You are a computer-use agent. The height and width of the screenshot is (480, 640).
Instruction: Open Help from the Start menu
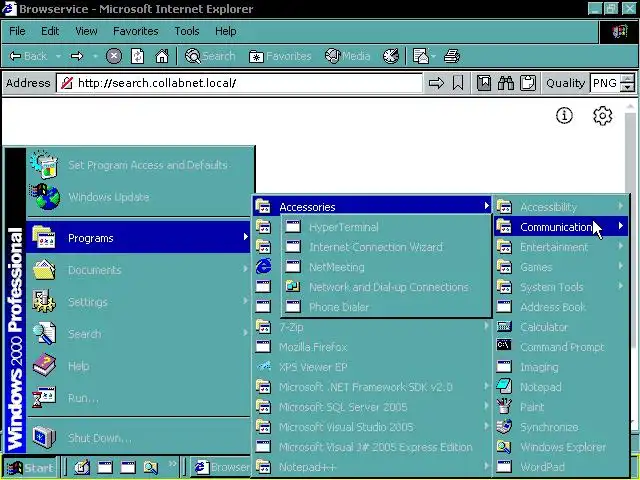pyautogui.click(x=139, y=366)
